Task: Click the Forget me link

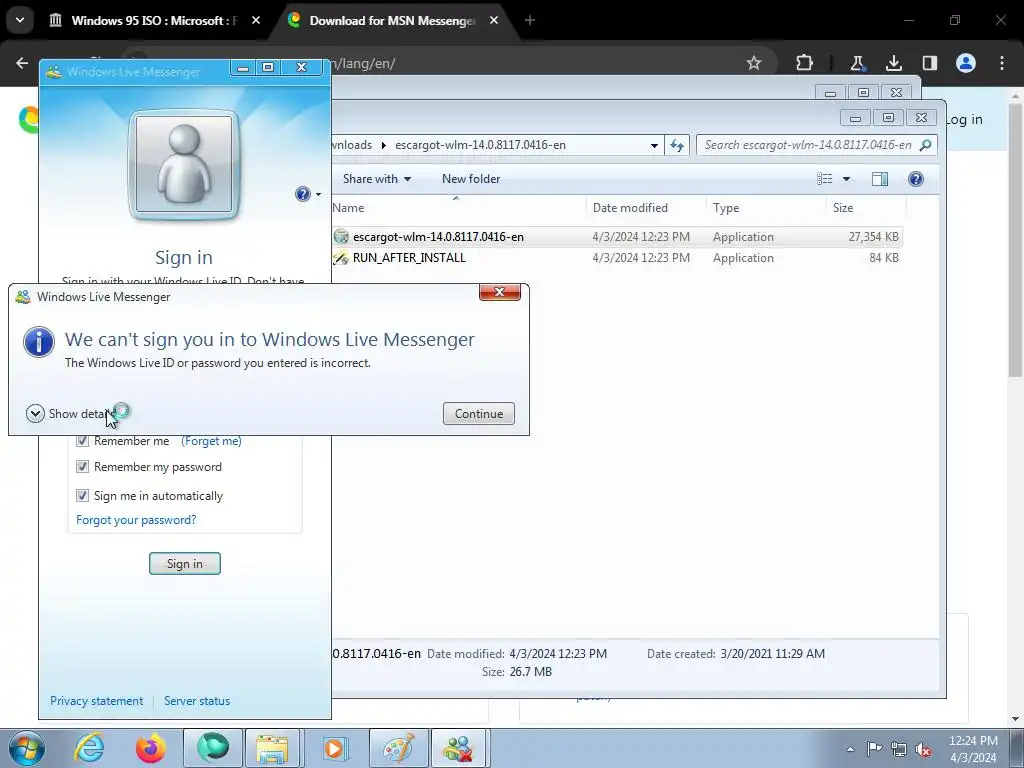Action: click(212, 441)
